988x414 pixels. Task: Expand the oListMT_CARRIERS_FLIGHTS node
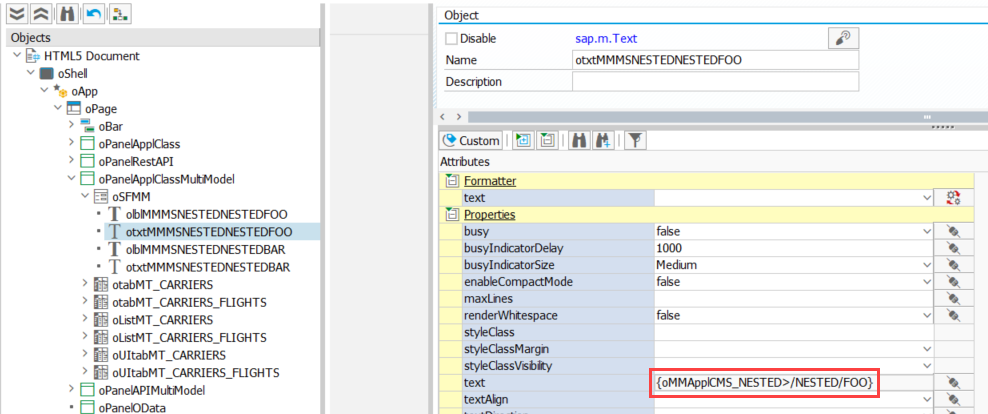pos(85,336)
